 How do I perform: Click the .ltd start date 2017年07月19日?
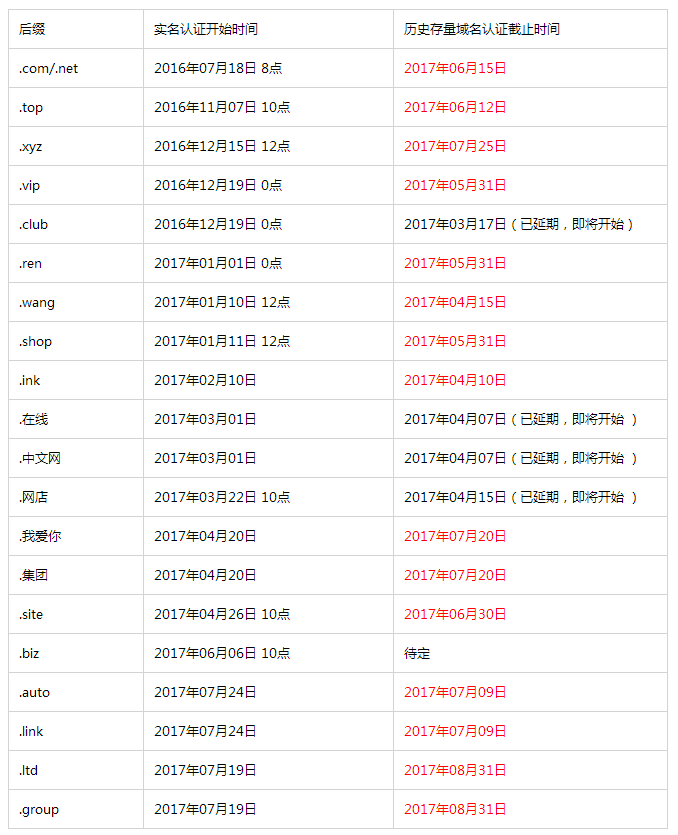[x=205, y=770]
